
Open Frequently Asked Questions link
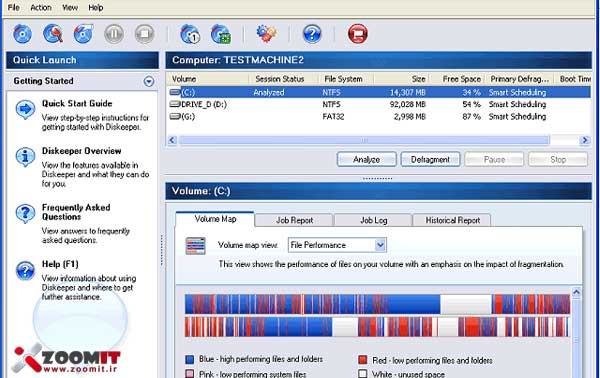76,212
